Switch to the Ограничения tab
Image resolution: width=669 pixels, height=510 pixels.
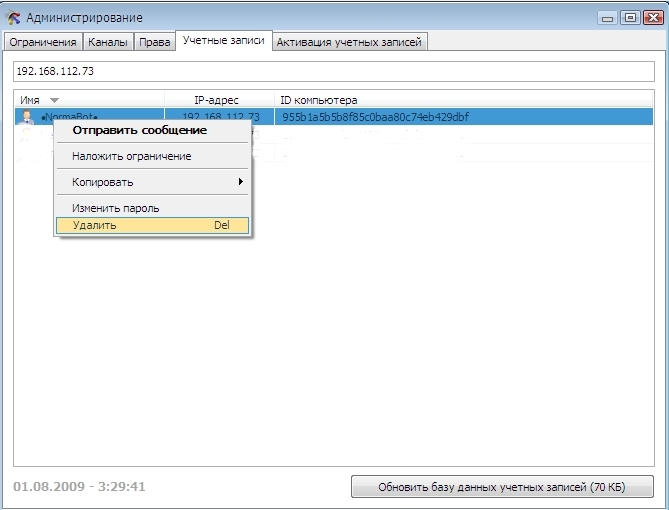(43, 42)
